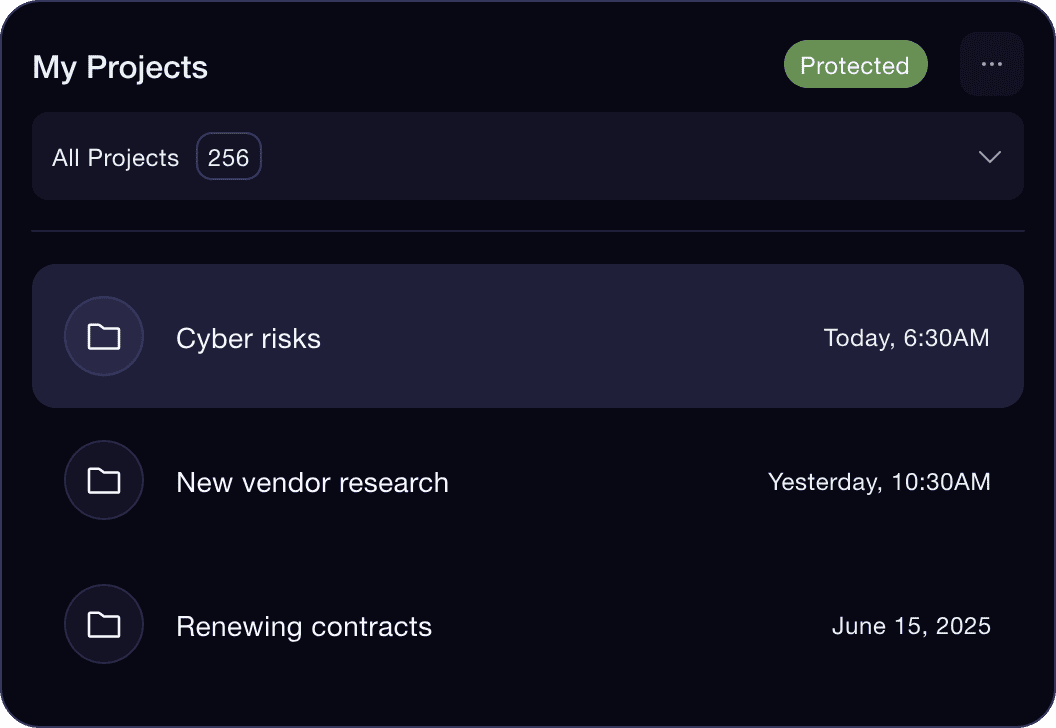
Task: Click the New vendor research folder icon
Action: click(x=104, y=481)
